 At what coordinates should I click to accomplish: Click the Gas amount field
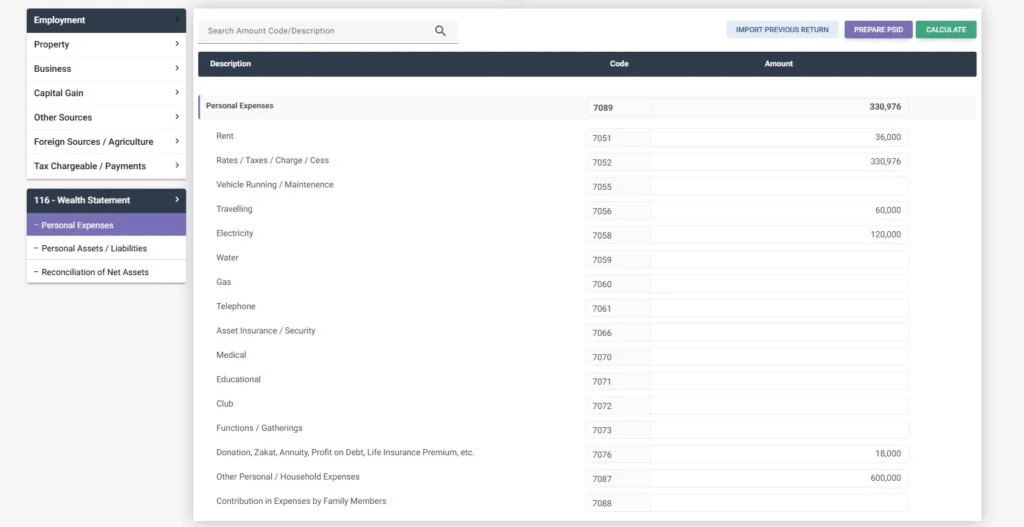pyautogui.click(x=779, y=283)
